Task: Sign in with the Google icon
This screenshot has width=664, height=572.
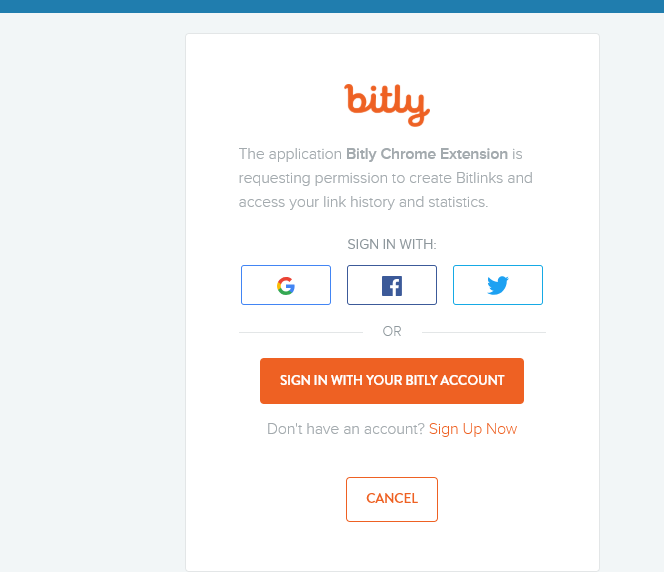Action: click(x=286, y=285)
